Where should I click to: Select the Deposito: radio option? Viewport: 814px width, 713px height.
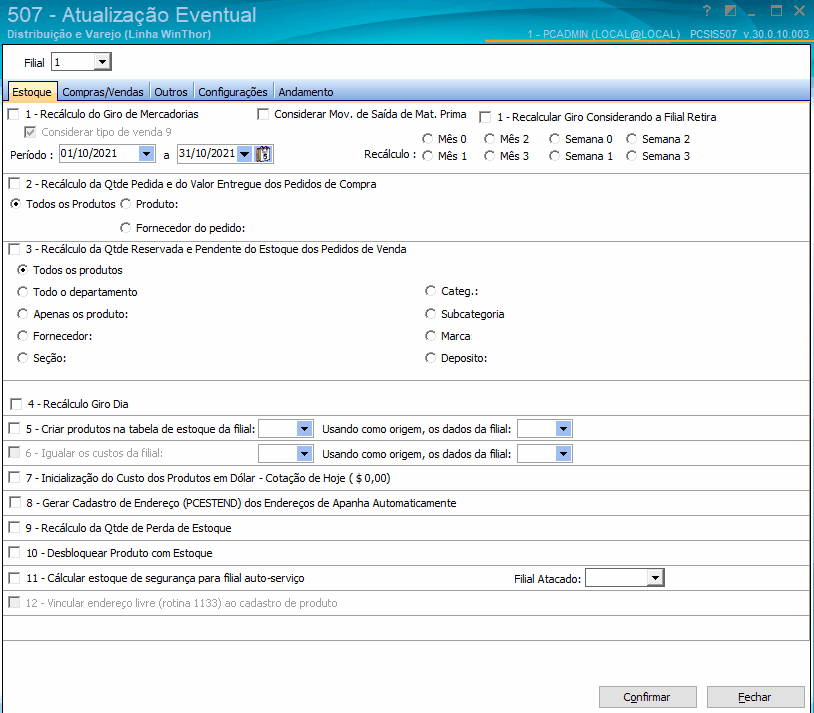point(430,358)
